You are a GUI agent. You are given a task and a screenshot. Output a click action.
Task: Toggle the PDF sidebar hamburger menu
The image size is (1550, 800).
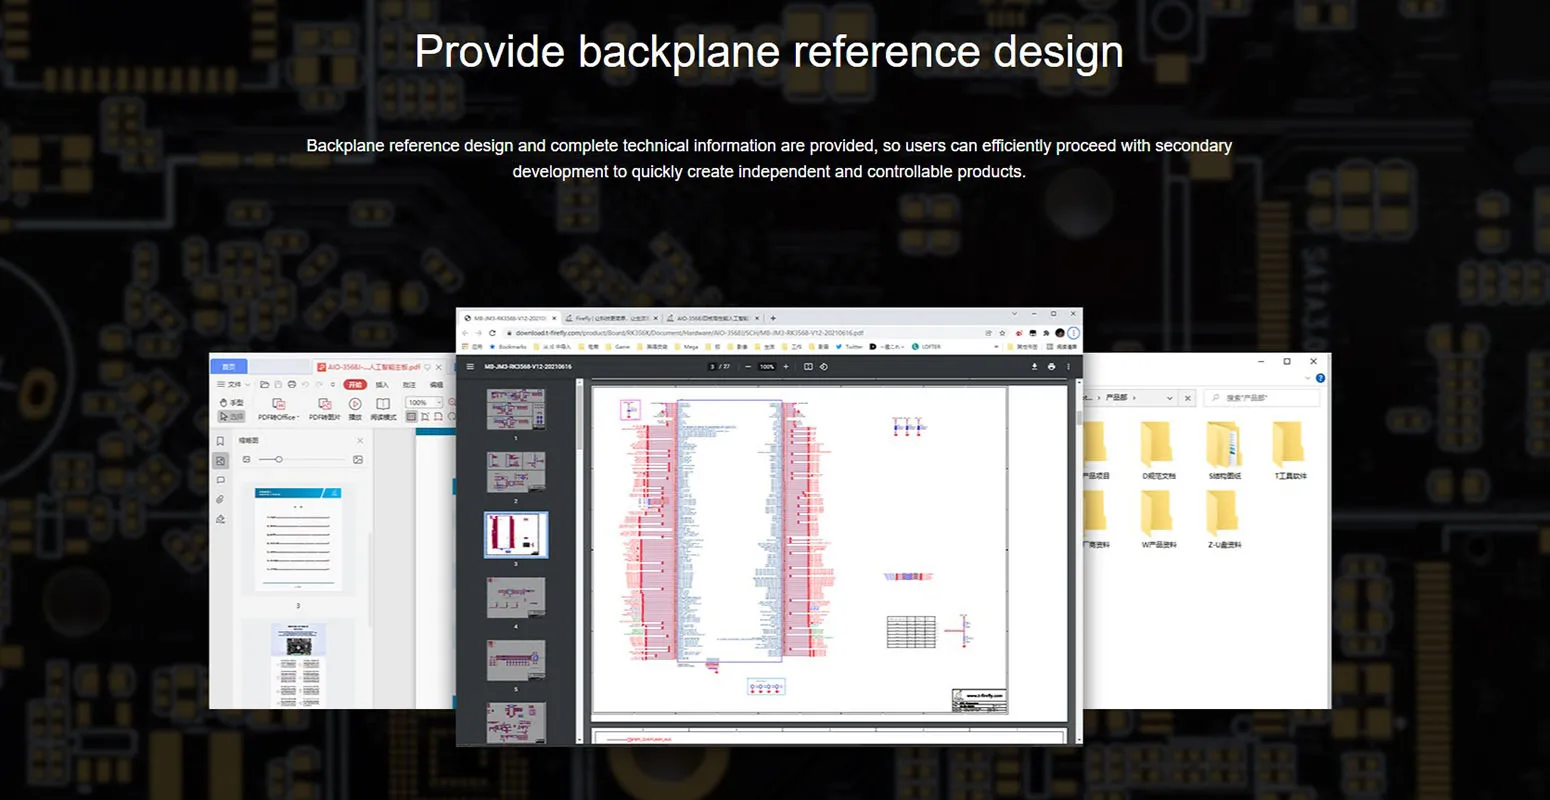(470, 367)
